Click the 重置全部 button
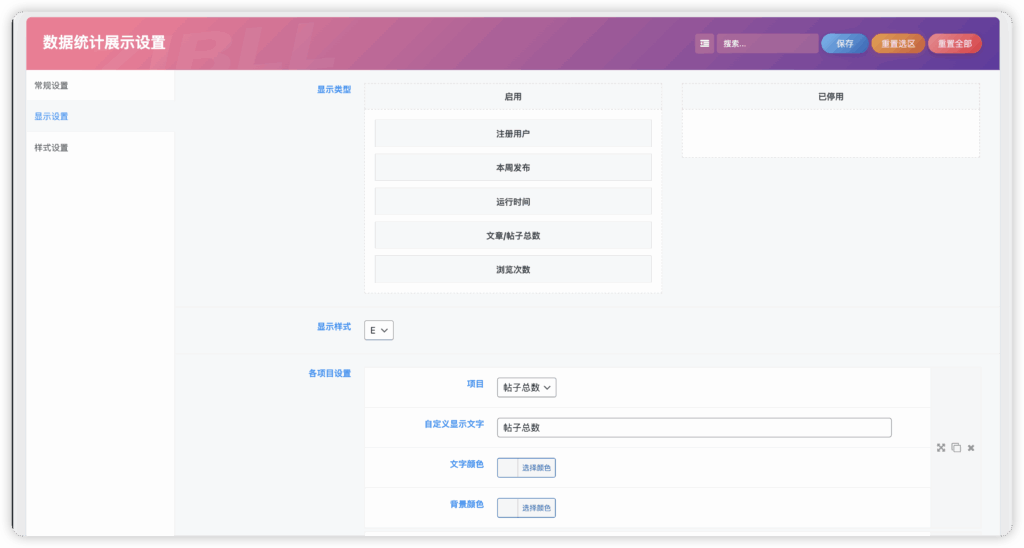This screenshot has width=1024, height=548. (x=955, y=44)
